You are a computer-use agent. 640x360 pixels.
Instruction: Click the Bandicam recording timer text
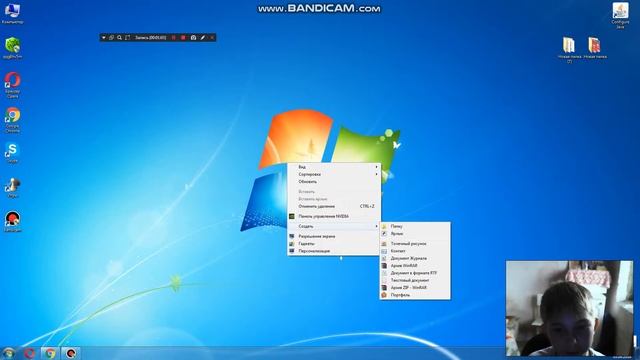pos(151,38)
